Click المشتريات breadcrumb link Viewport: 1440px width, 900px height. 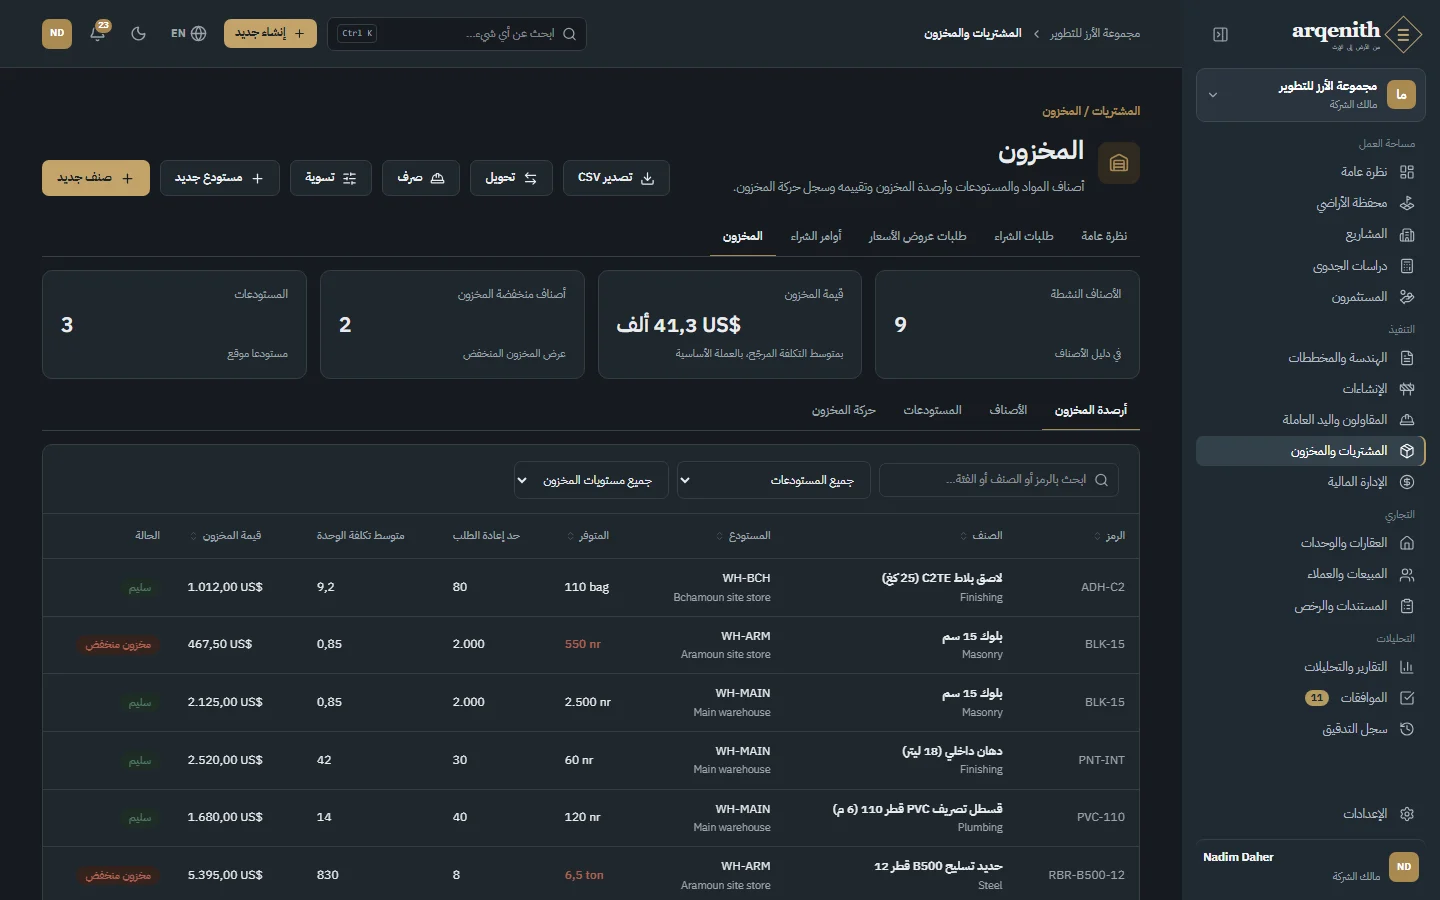point(1116,111)
